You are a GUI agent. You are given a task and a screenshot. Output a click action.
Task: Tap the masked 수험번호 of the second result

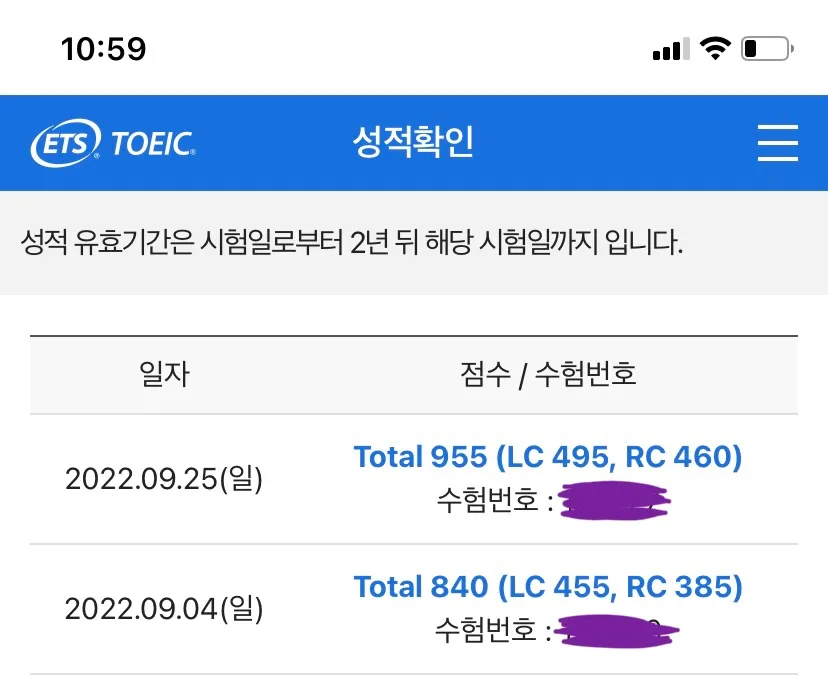click(616, 632)
